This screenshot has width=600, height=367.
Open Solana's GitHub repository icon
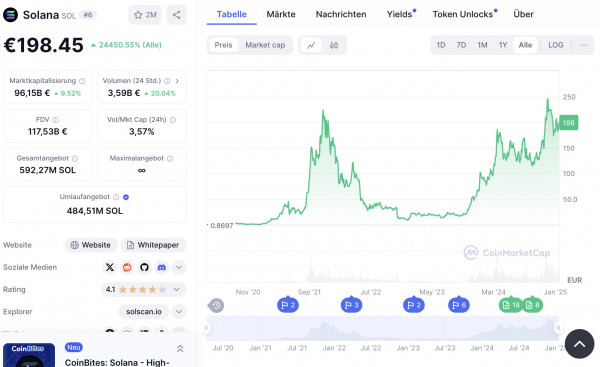[144, 267]
